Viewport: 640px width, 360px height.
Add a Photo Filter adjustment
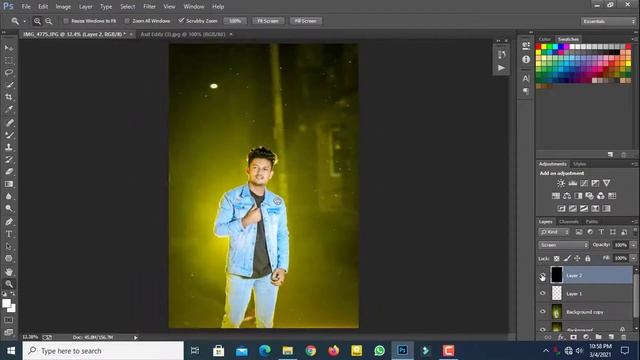coord(589,196)
